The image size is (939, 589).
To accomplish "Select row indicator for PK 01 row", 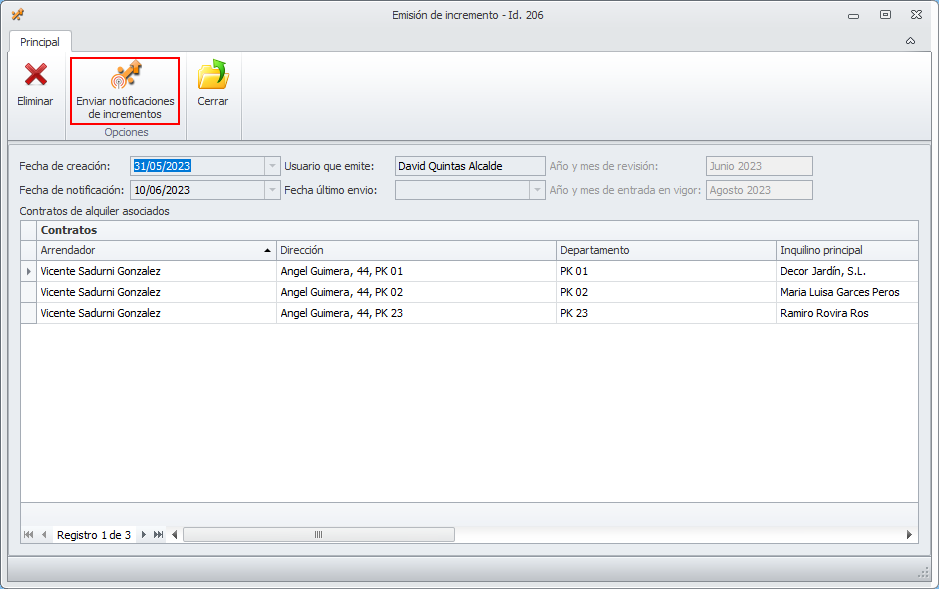I will coord(29,271).
